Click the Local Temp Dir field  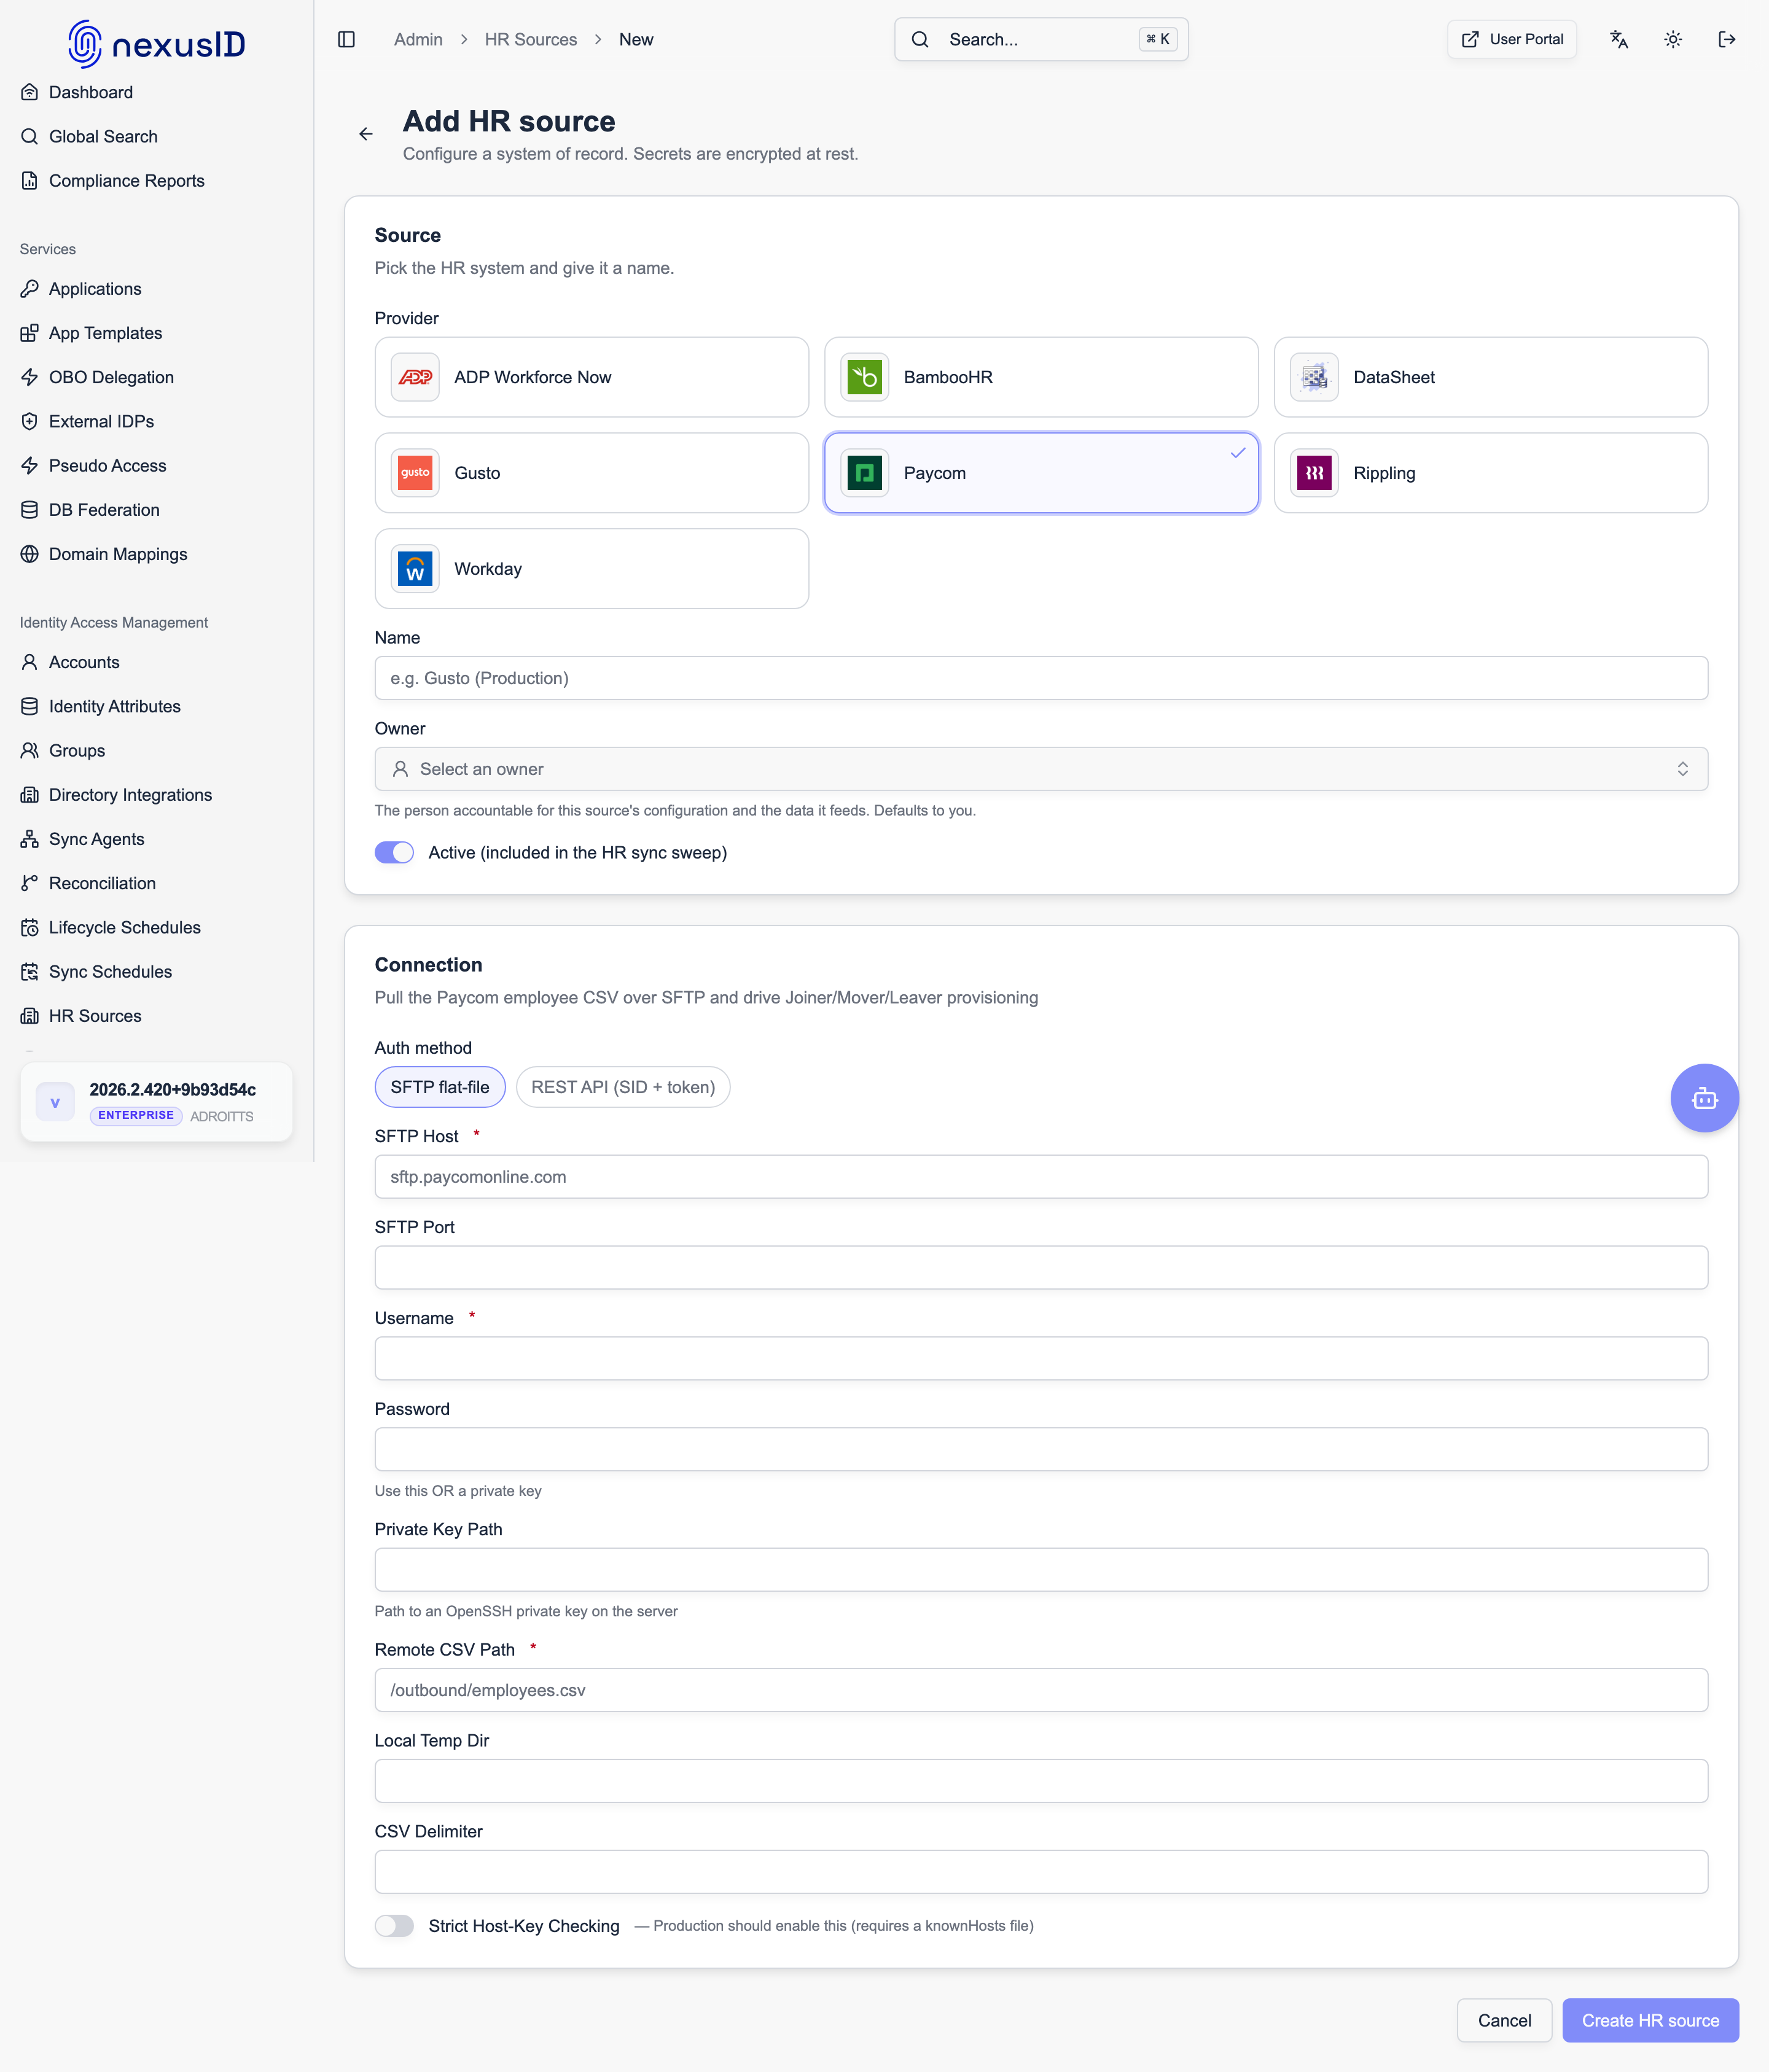tap(1041, 1781)
